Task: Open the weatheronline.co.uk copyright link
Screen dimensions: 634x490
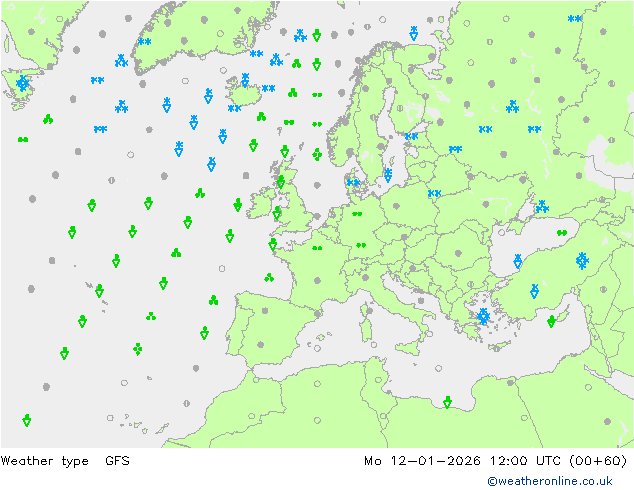Action: (550, 481)
